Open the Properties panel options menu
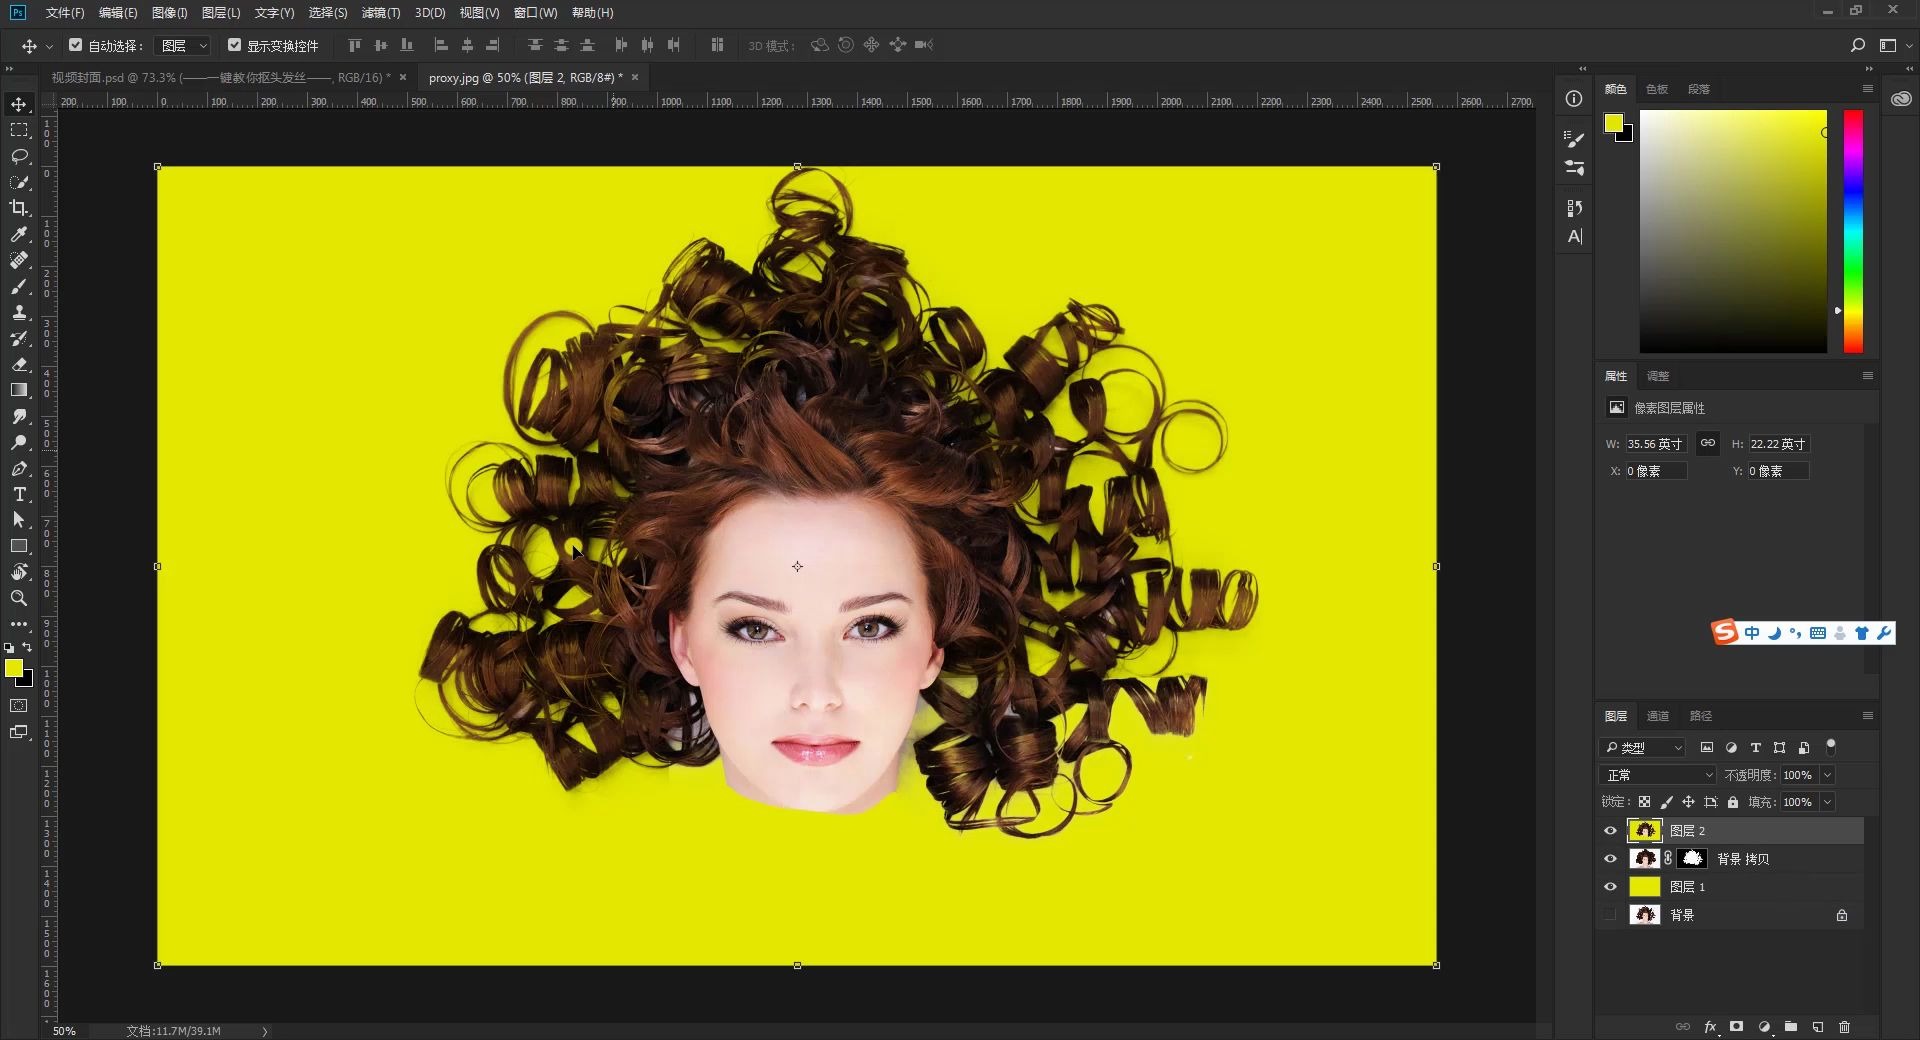 1867,376
